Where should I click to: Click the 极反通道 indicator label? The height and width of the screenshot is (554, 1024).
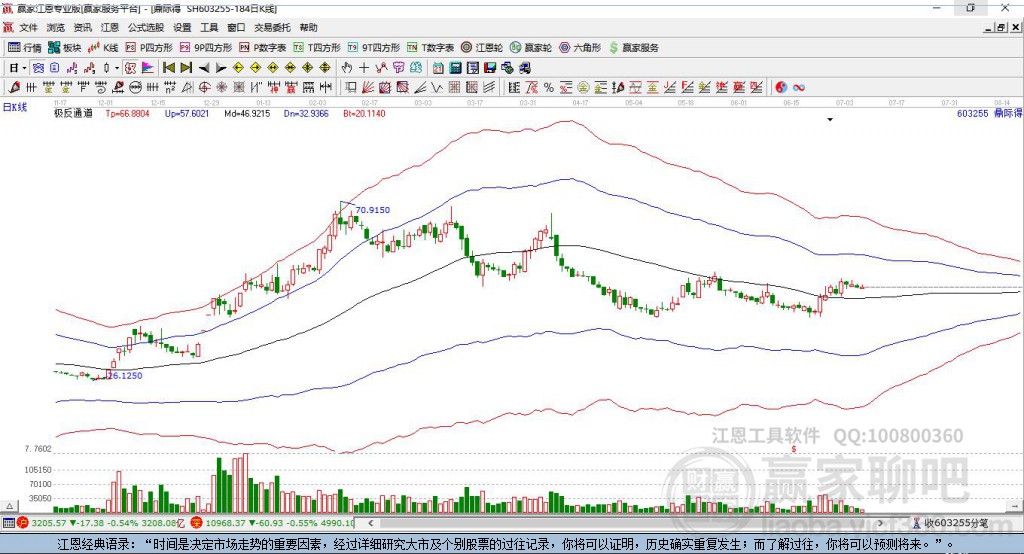click(73, 114)
